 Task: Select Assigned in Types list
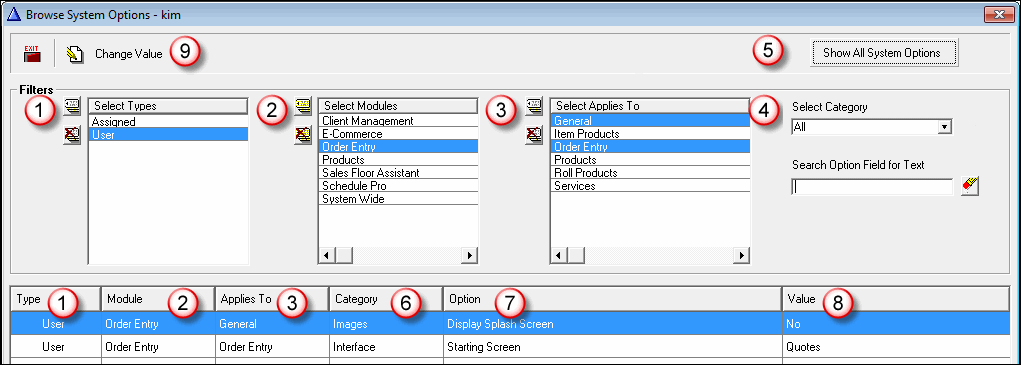coord(168,121)
